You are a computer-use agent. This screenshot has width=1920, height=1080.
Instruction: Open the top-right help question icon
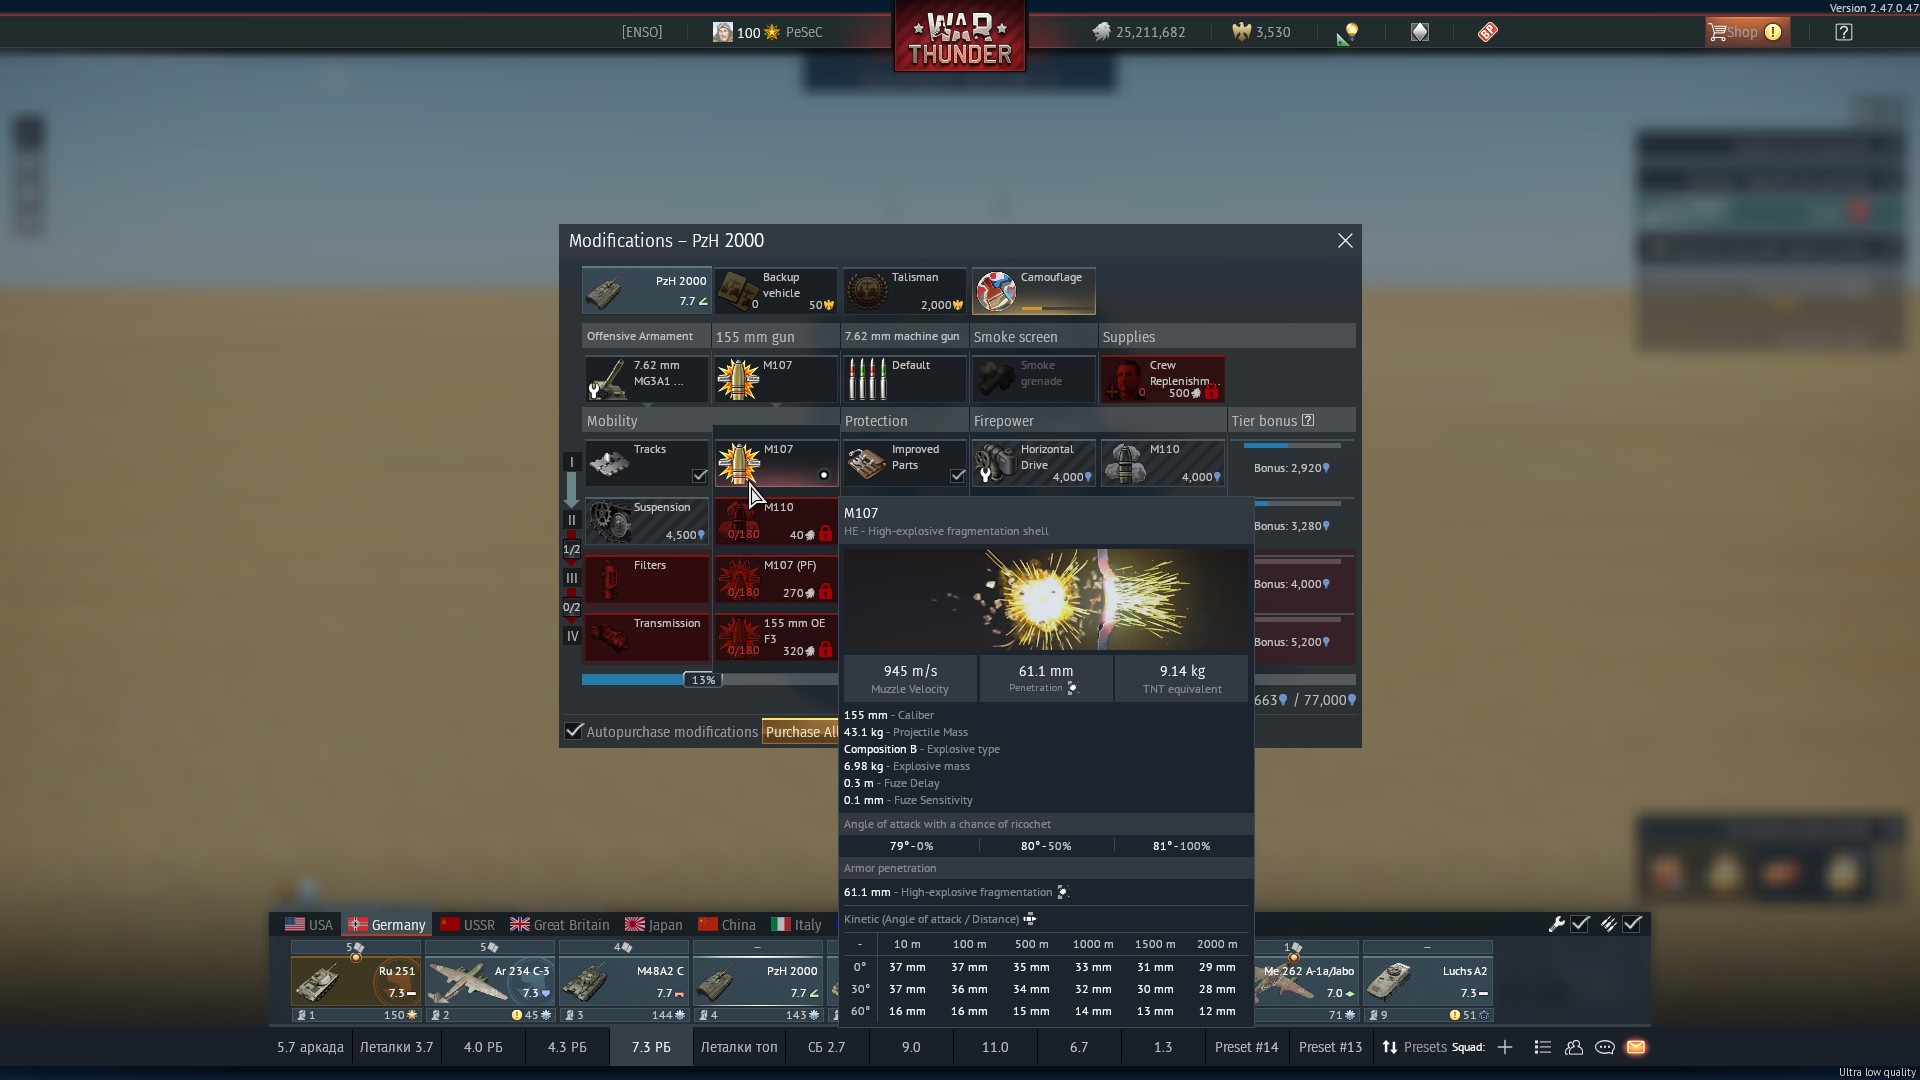tap(1844, 32)
